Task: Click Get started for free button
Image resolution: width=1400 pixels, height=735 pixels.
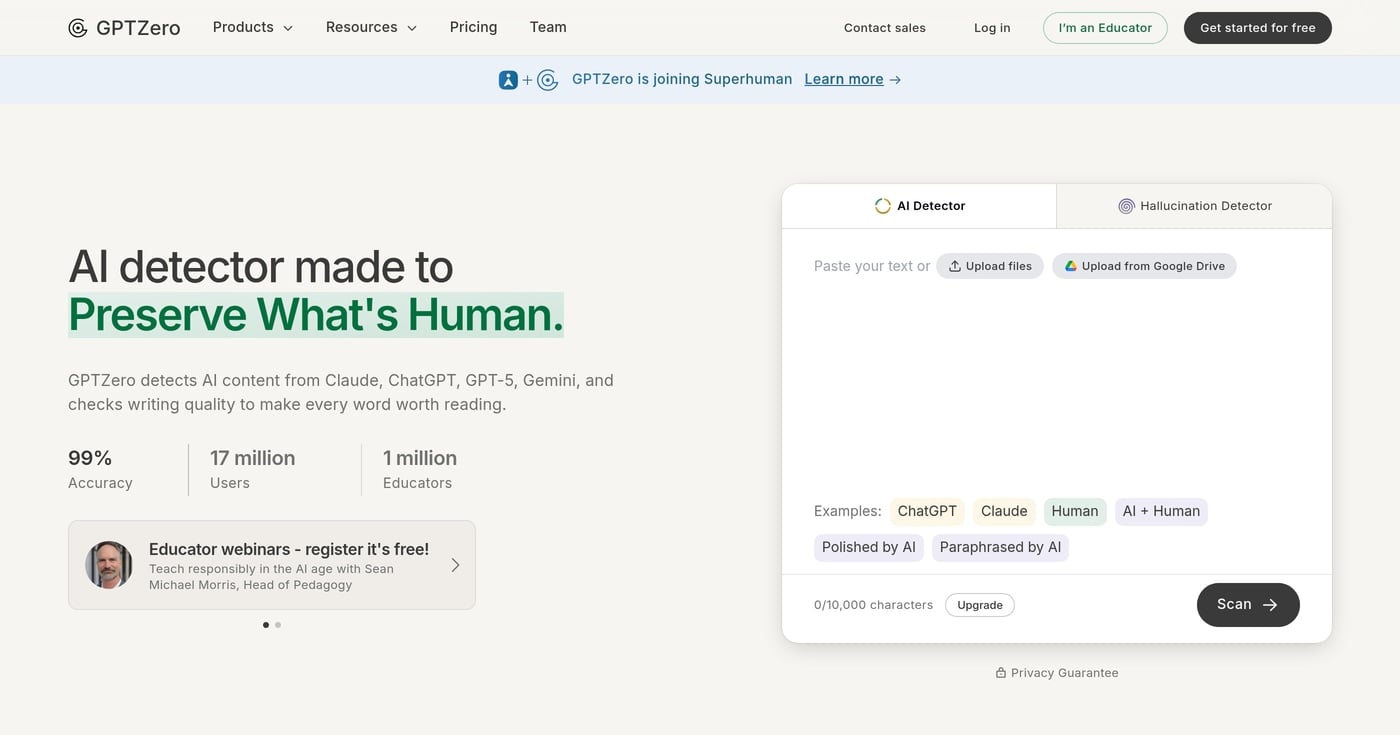Action: 1258,28
